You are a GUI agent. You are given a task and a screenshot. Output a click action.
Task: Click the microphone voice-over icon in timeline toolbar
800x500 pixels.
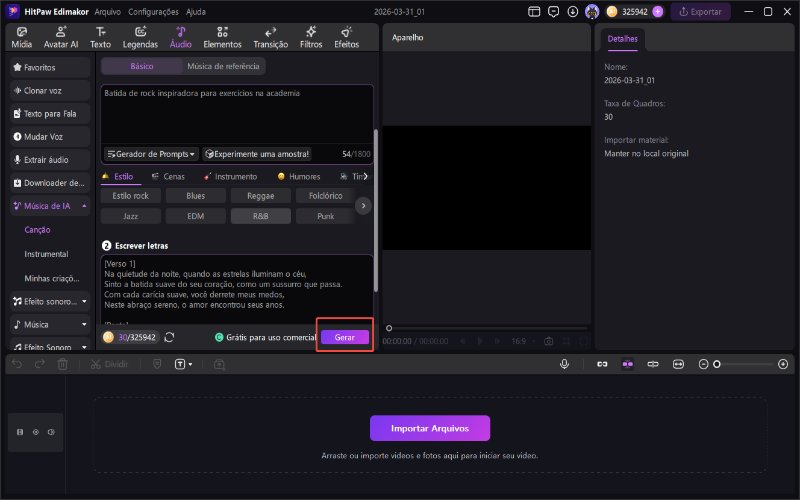[565, 364]
